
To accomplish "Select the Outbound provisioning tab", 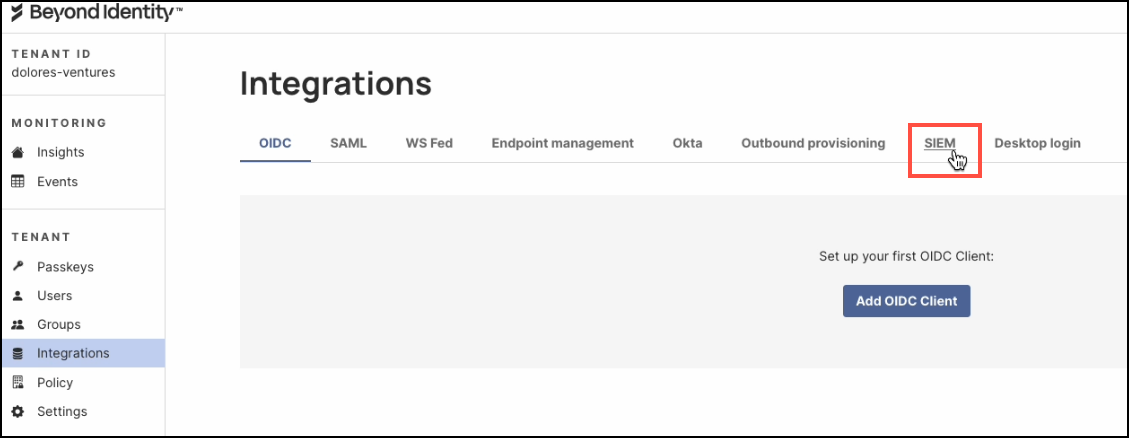I will (813, 143).
